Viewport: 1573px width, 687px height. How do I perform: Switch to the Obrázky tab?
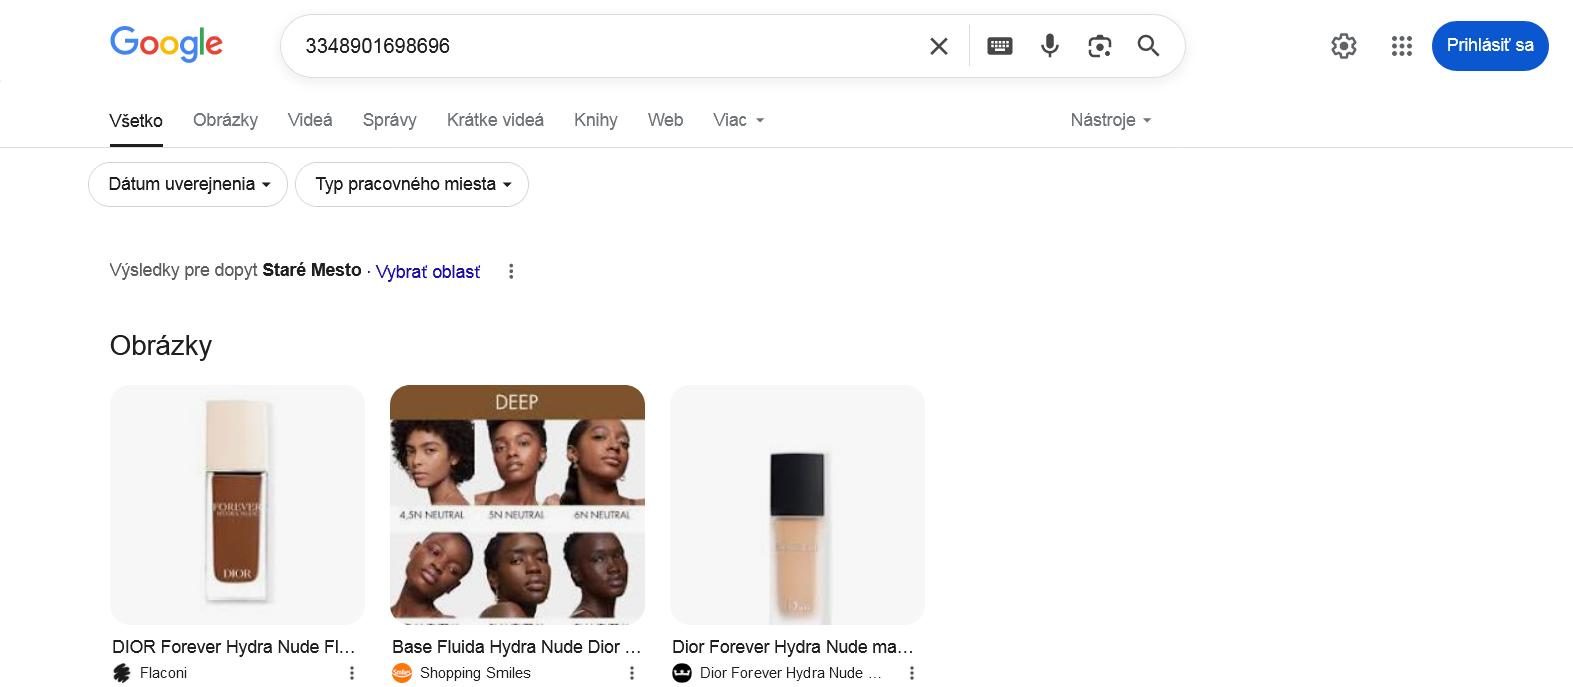225,120
